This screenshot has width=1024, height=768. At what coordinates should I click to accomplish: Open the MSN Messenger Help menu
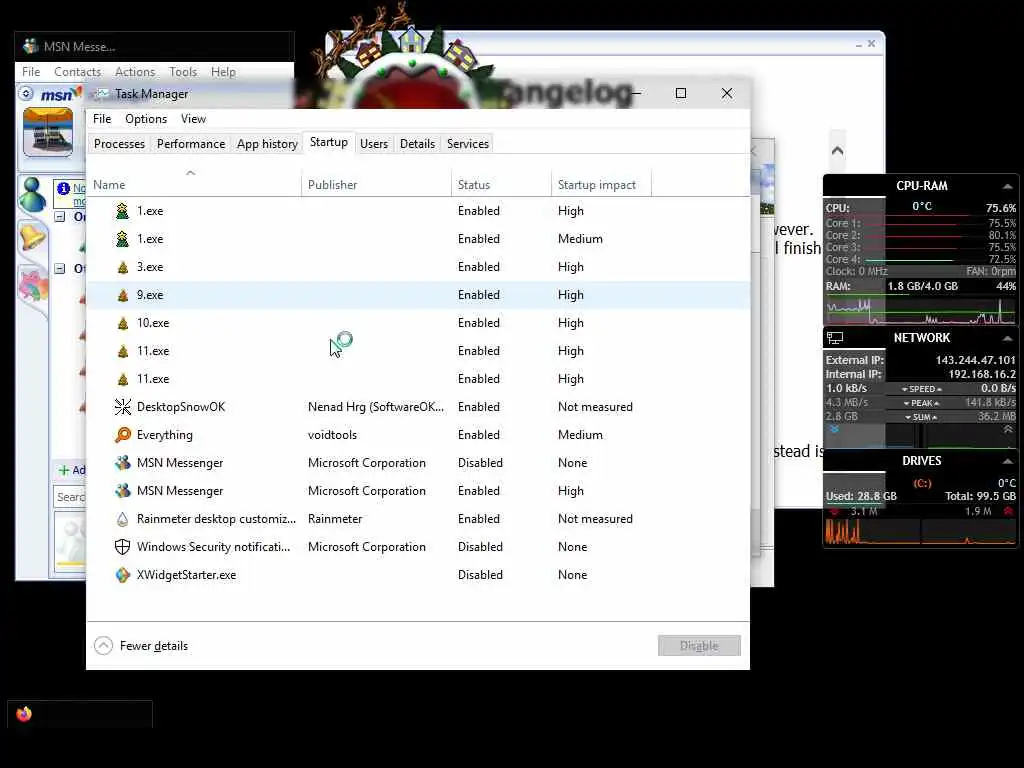point(223,72)
